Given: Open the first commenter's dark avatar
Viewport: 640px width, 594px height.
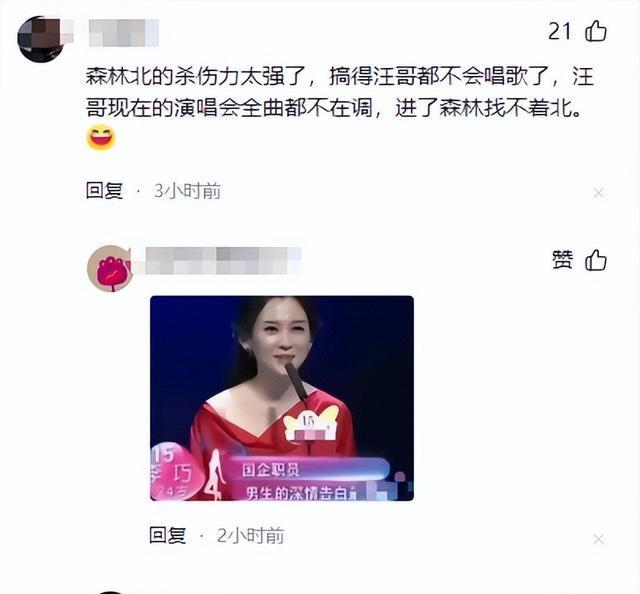Looking at the screenshot, I should [40, 39].
